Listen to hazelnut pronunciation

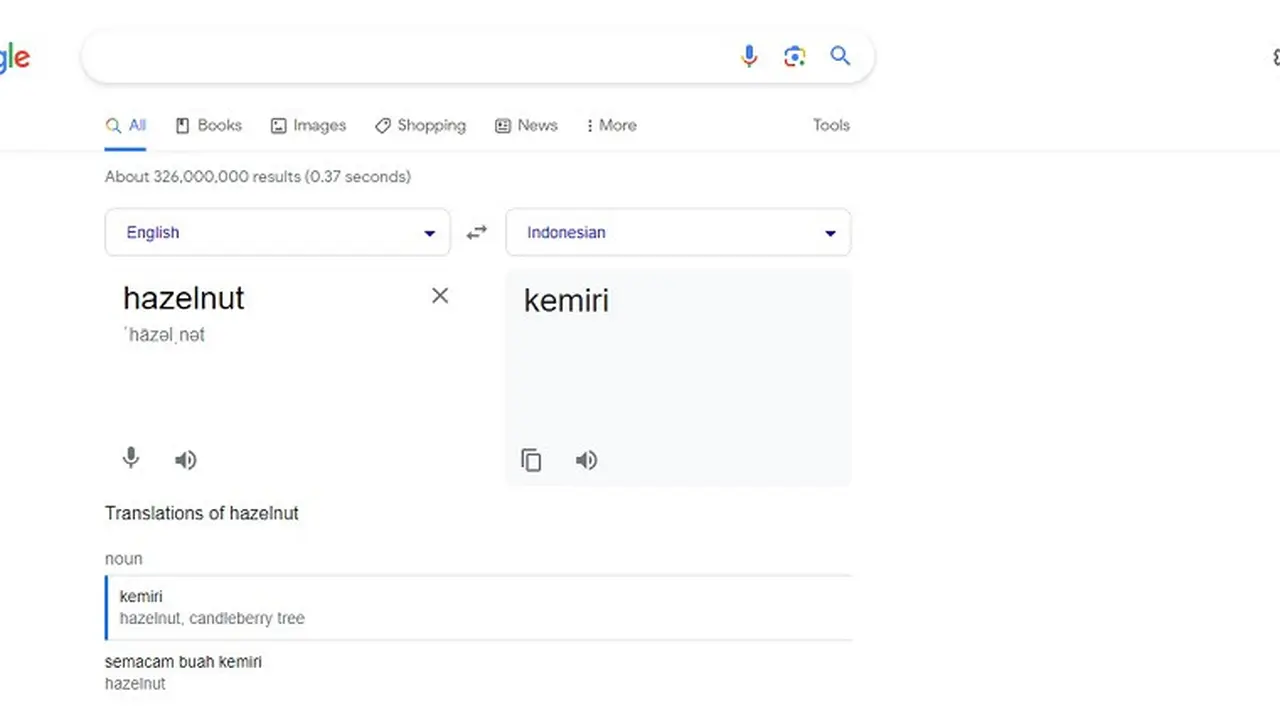pyautogui.click(x=186, y=460)
